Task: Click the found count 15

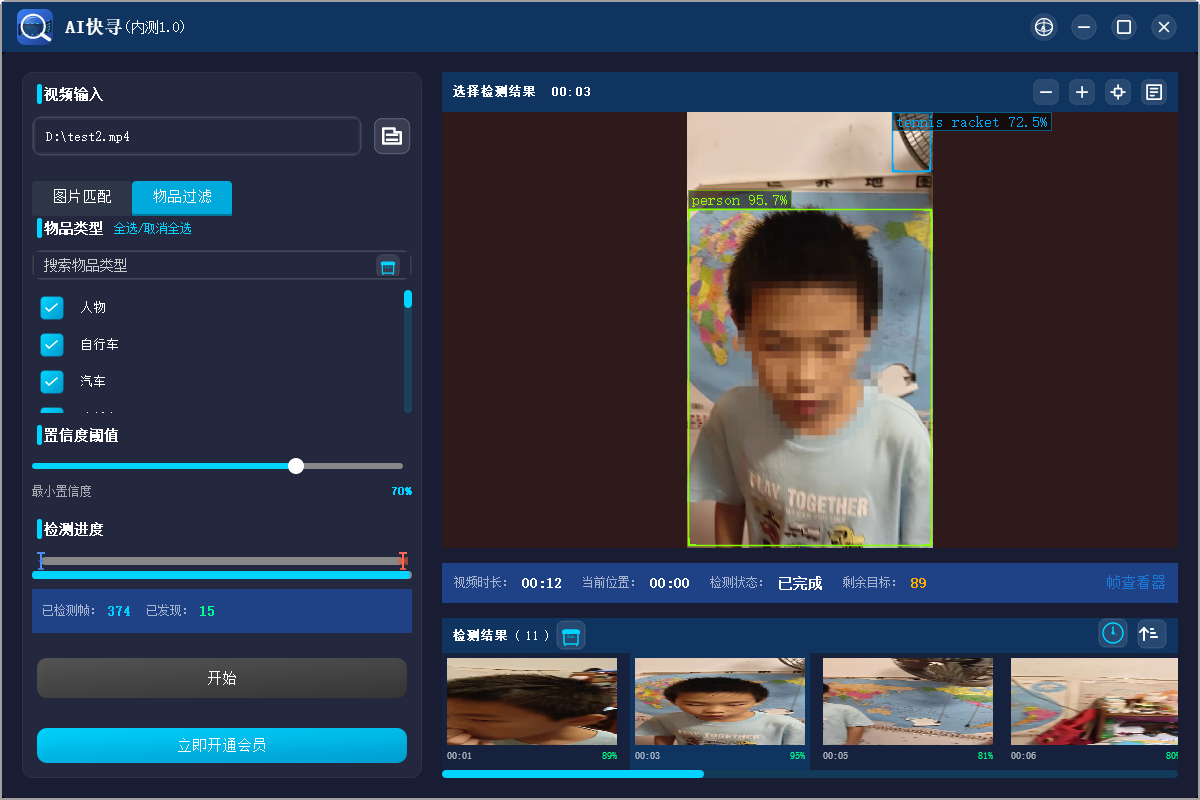Action: (x=207, y=611)
